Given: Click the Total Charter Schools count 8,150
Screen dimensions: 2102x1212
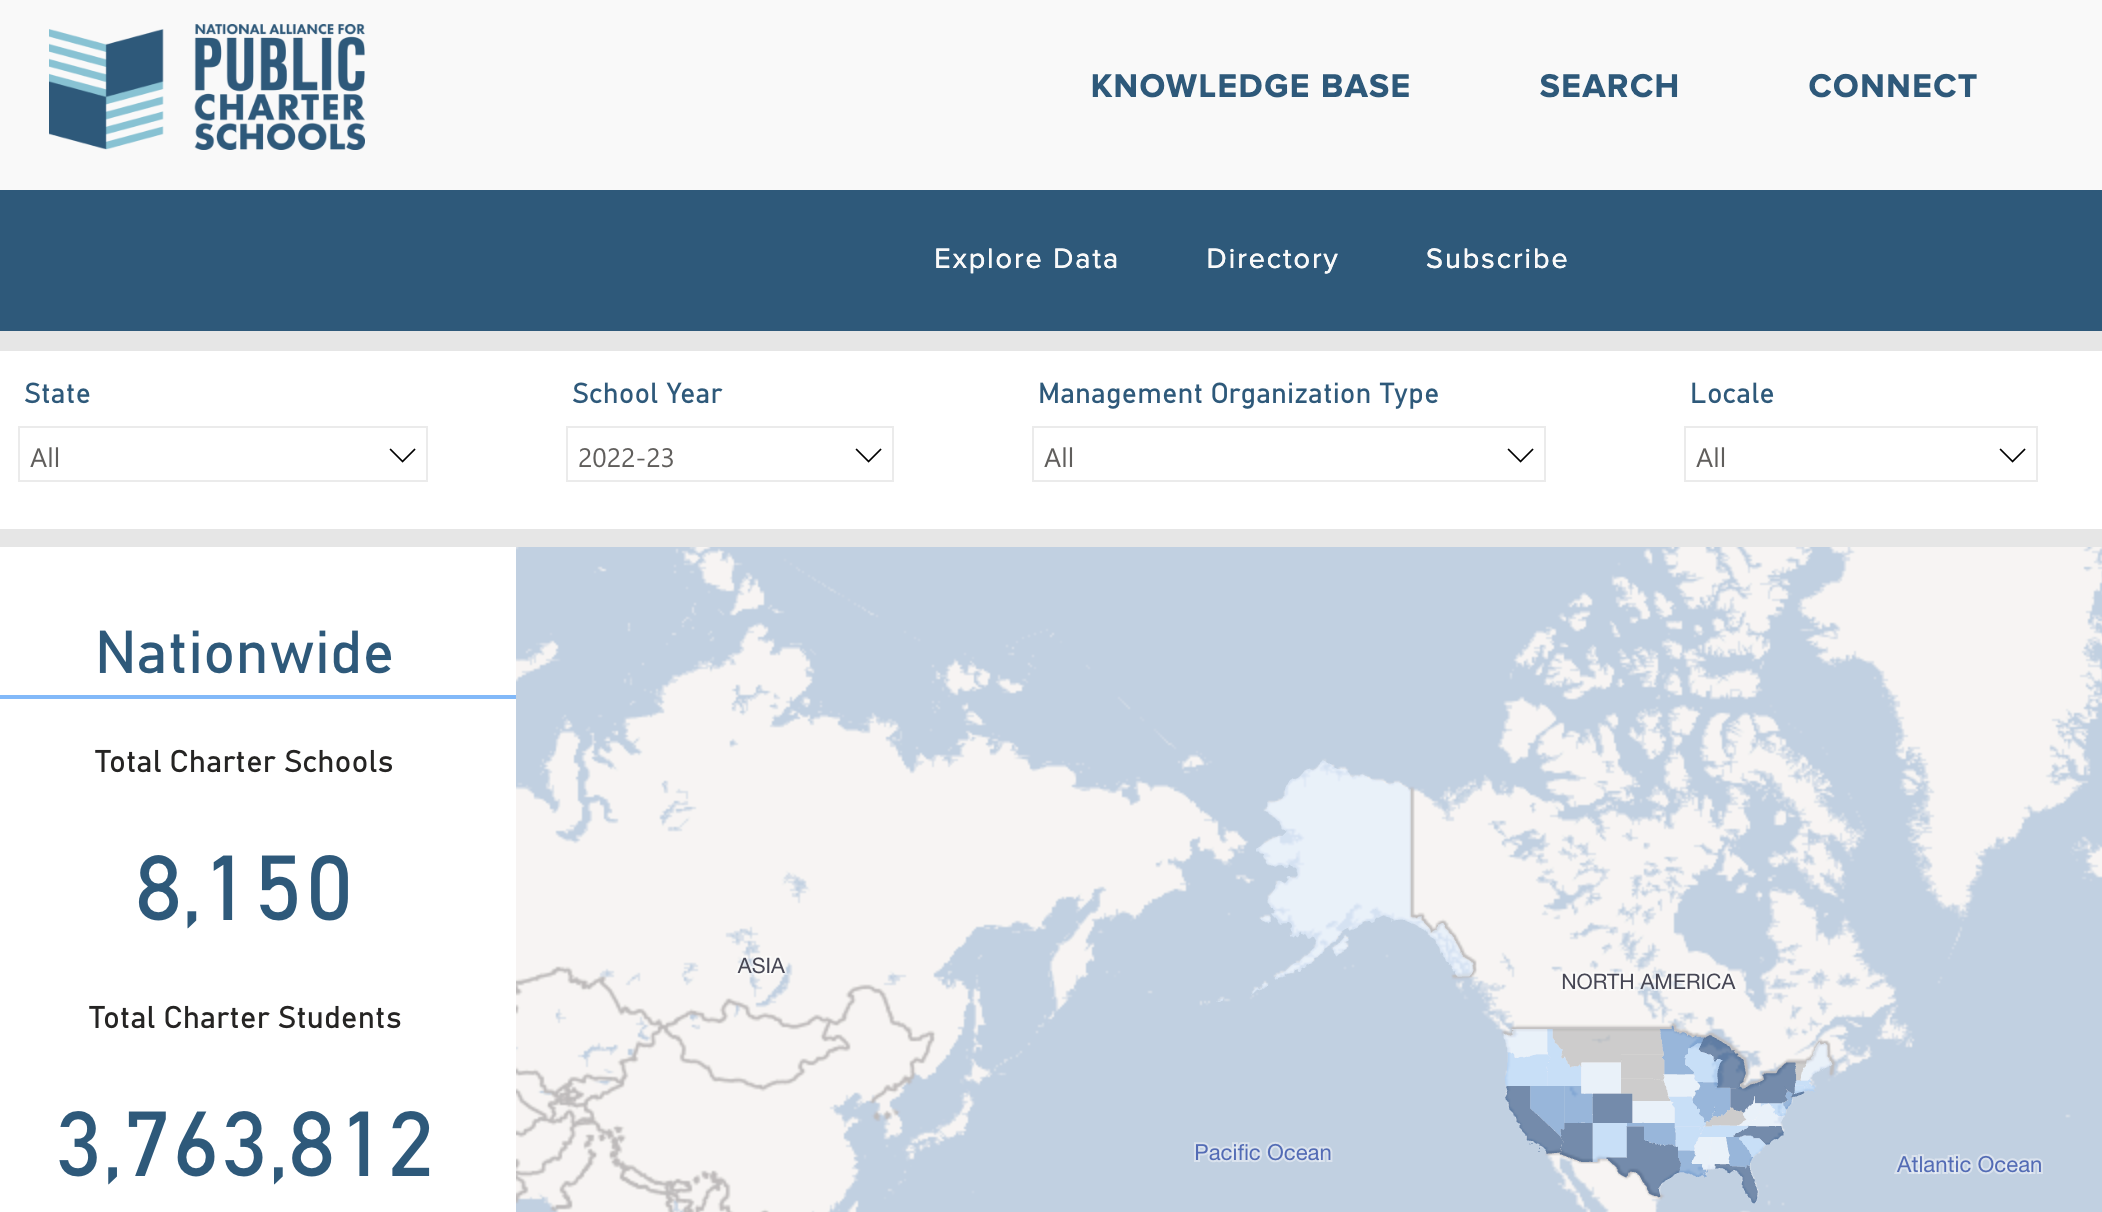Looking at the screenshot, I should [x=246, y=886].
